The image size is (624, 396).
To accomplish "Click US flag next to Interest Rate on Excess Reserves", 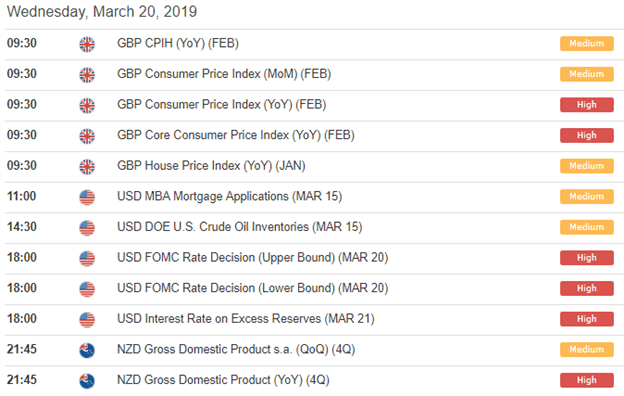I will click(87, 320).
